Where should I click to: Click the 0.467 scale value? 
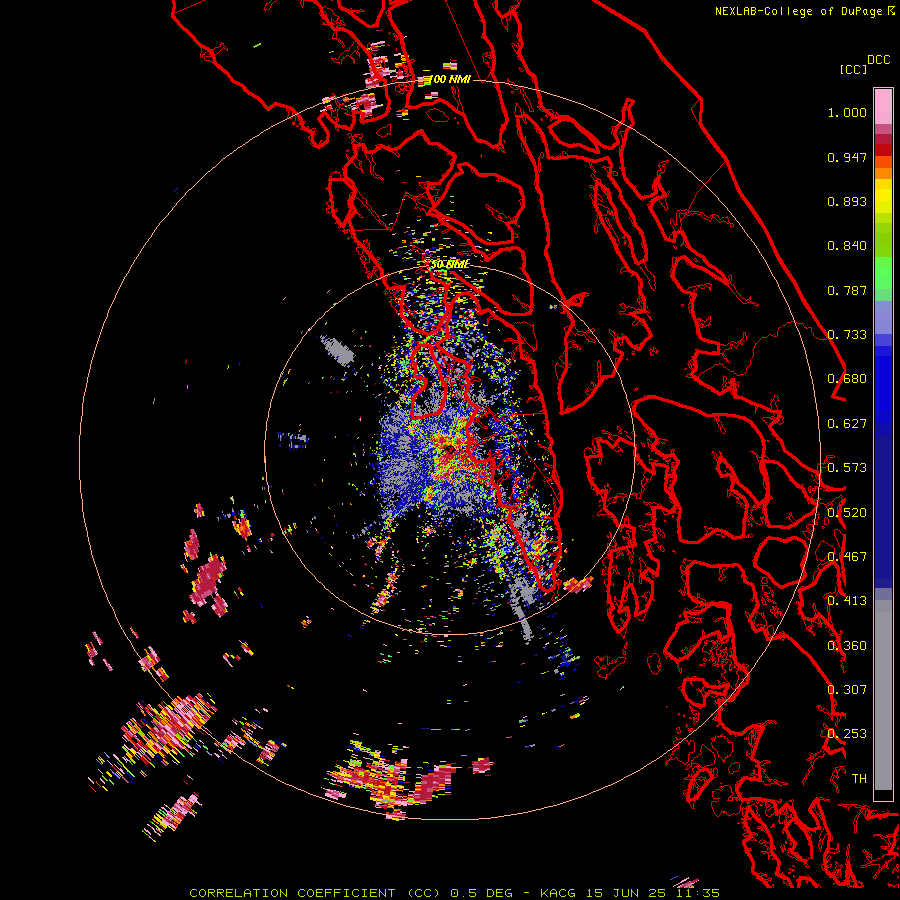(x=847, y=557)
